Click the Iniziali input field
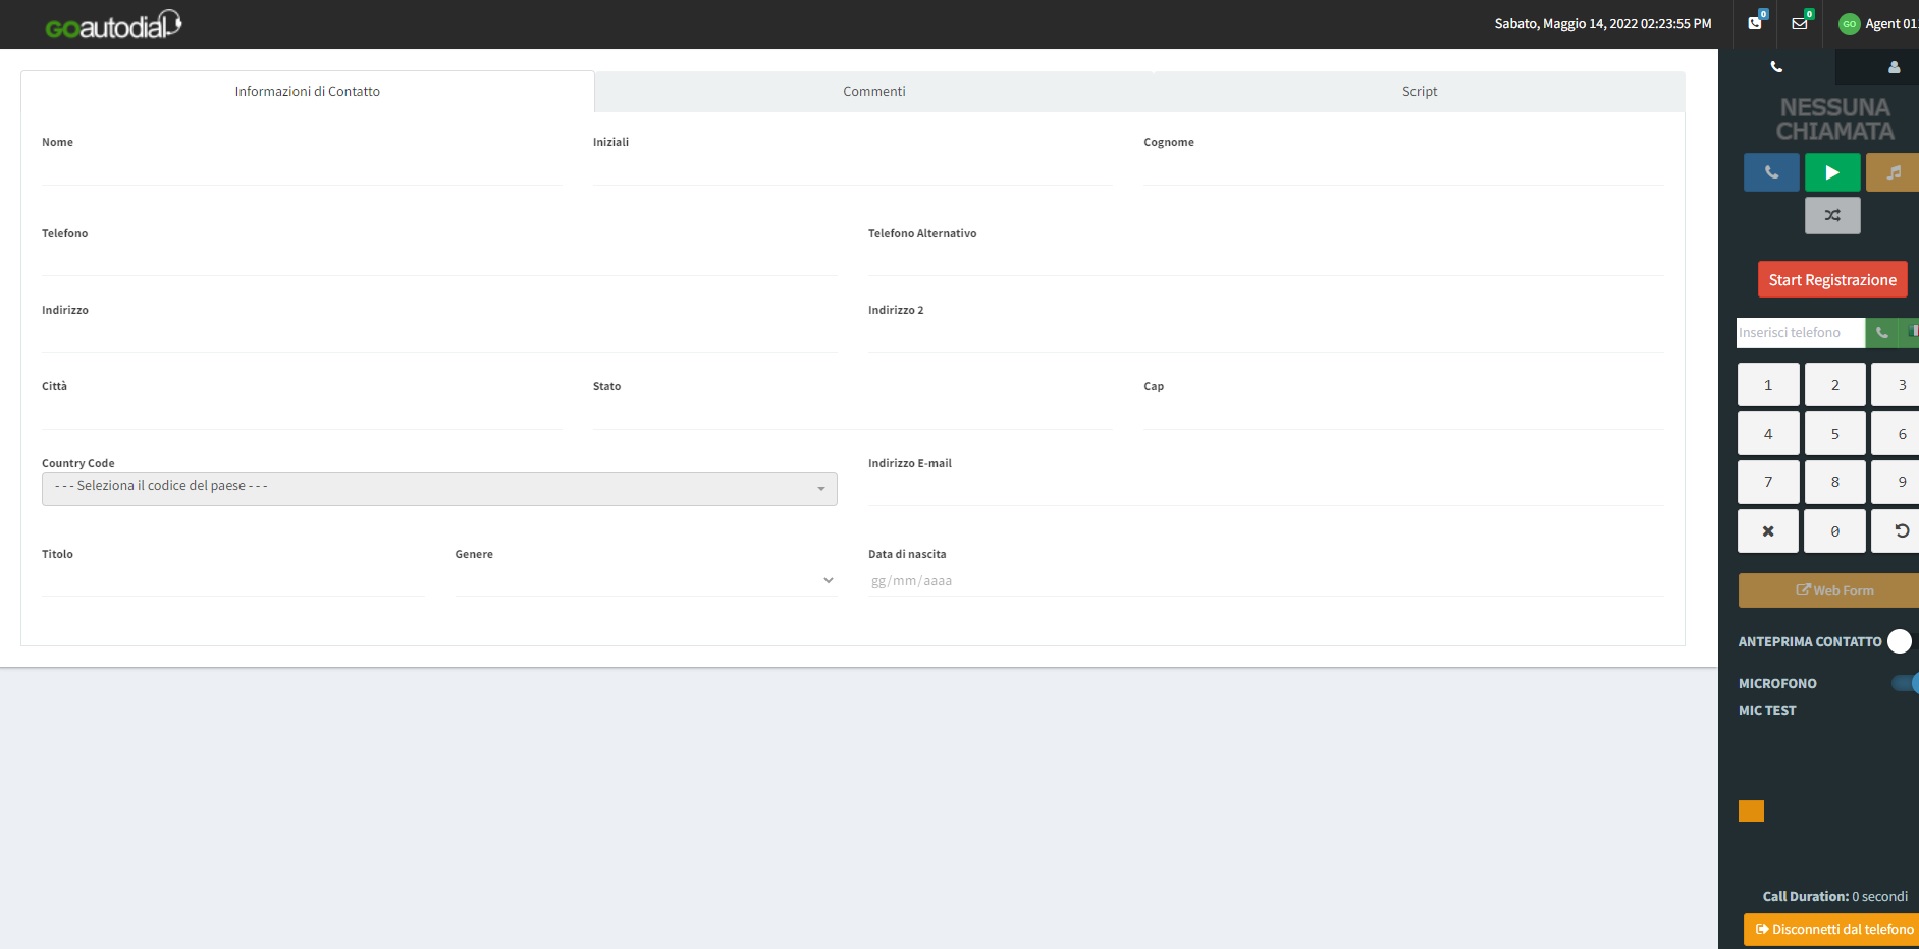 click(852, 170)
